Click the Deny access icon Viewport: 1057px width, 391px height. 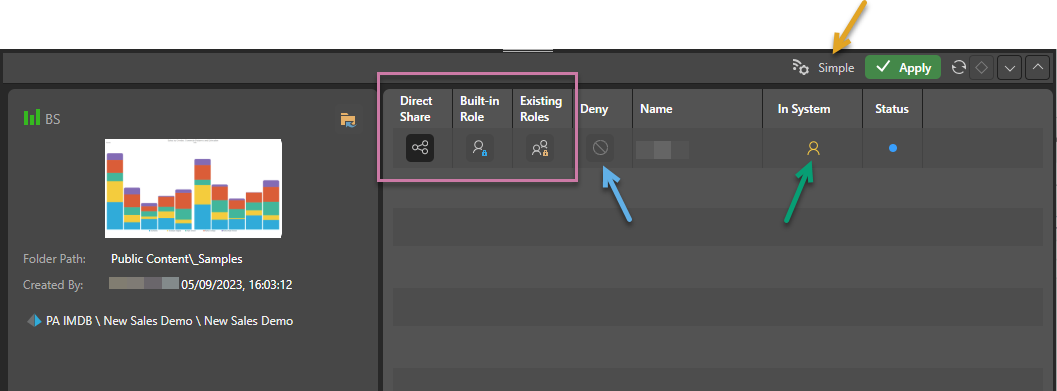[600, 148]
